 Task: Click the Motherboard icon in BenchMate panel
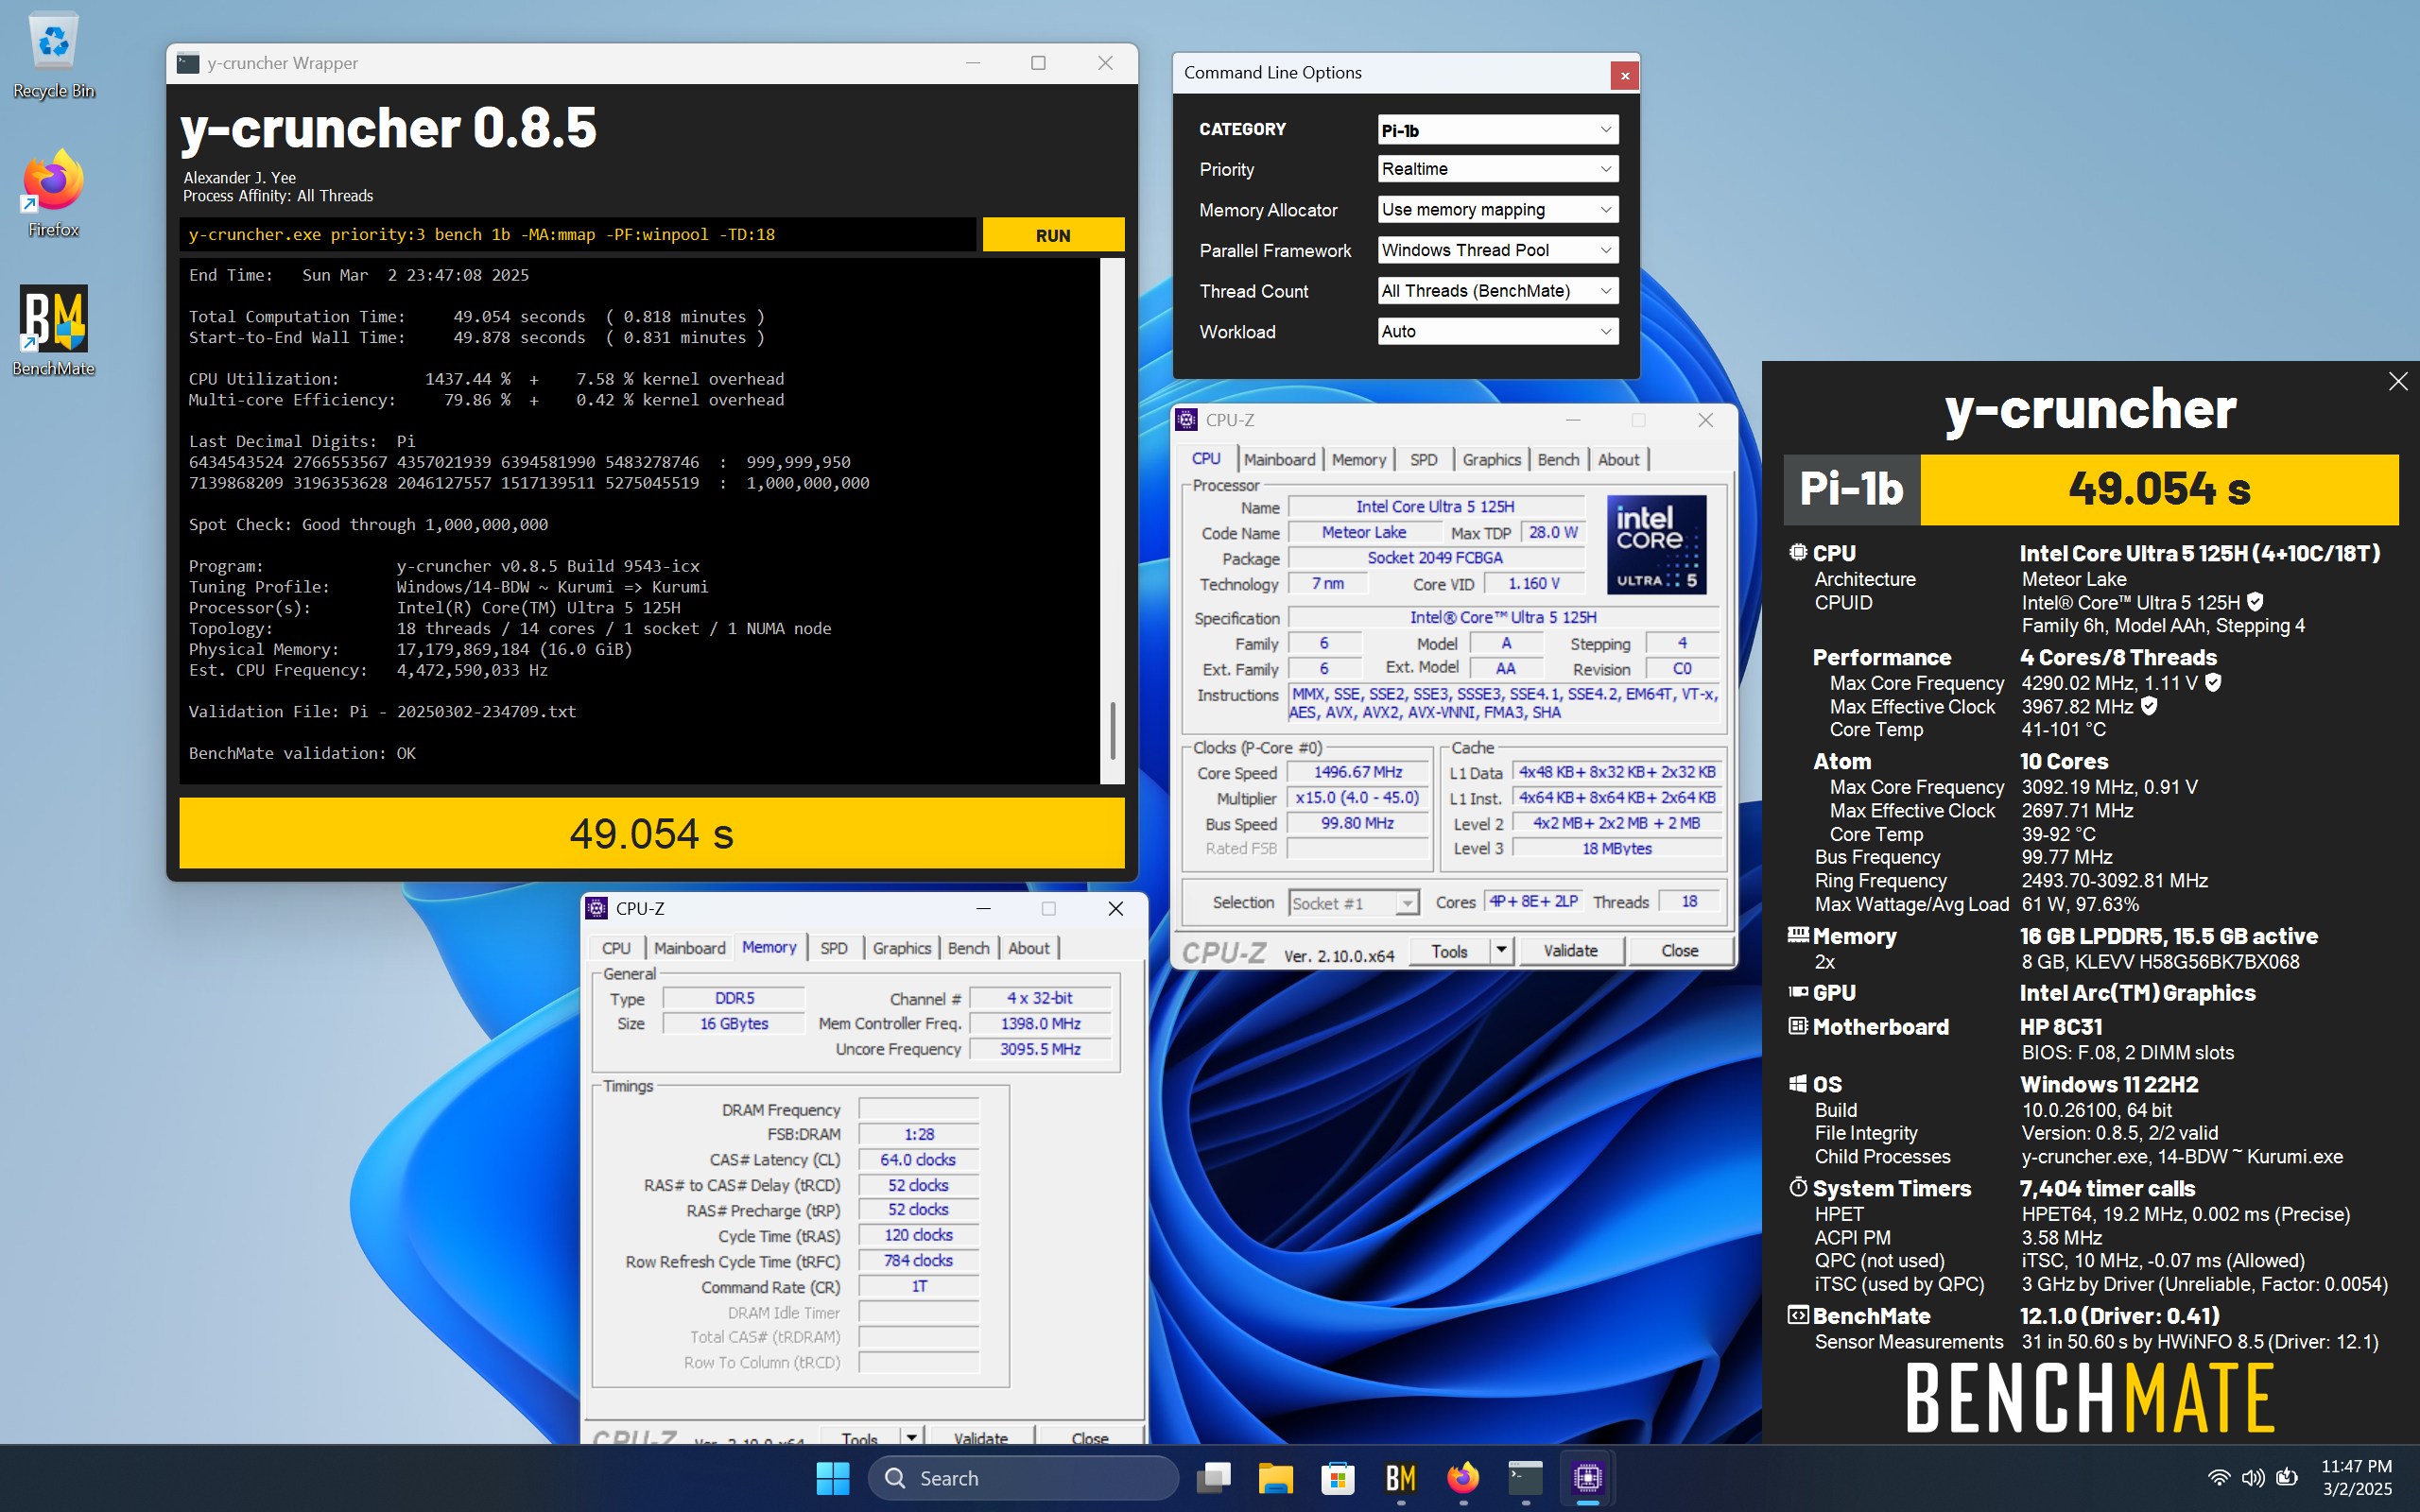coord(1797,1026)
